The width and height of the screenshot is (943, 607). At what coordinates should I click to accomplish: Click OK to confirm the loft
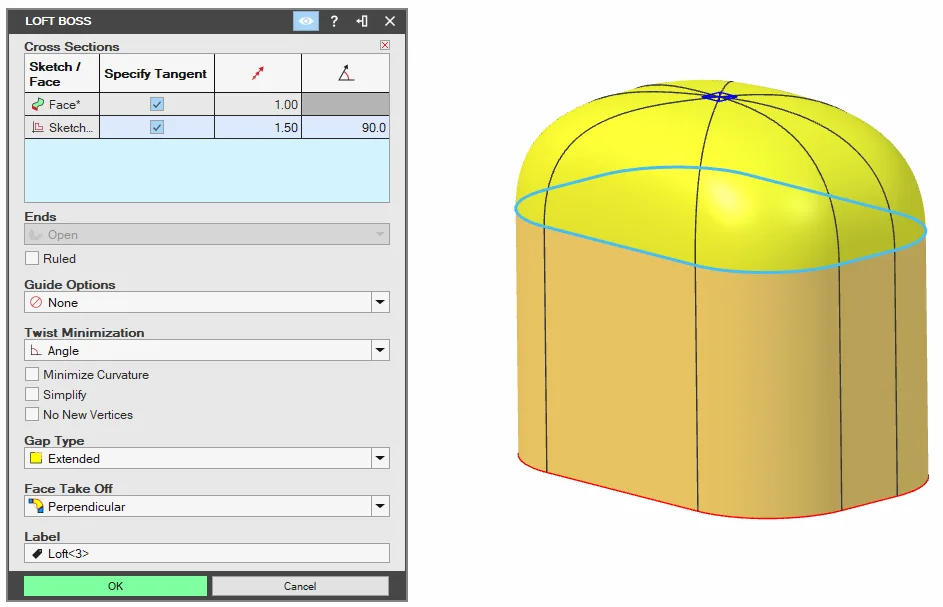115,586
